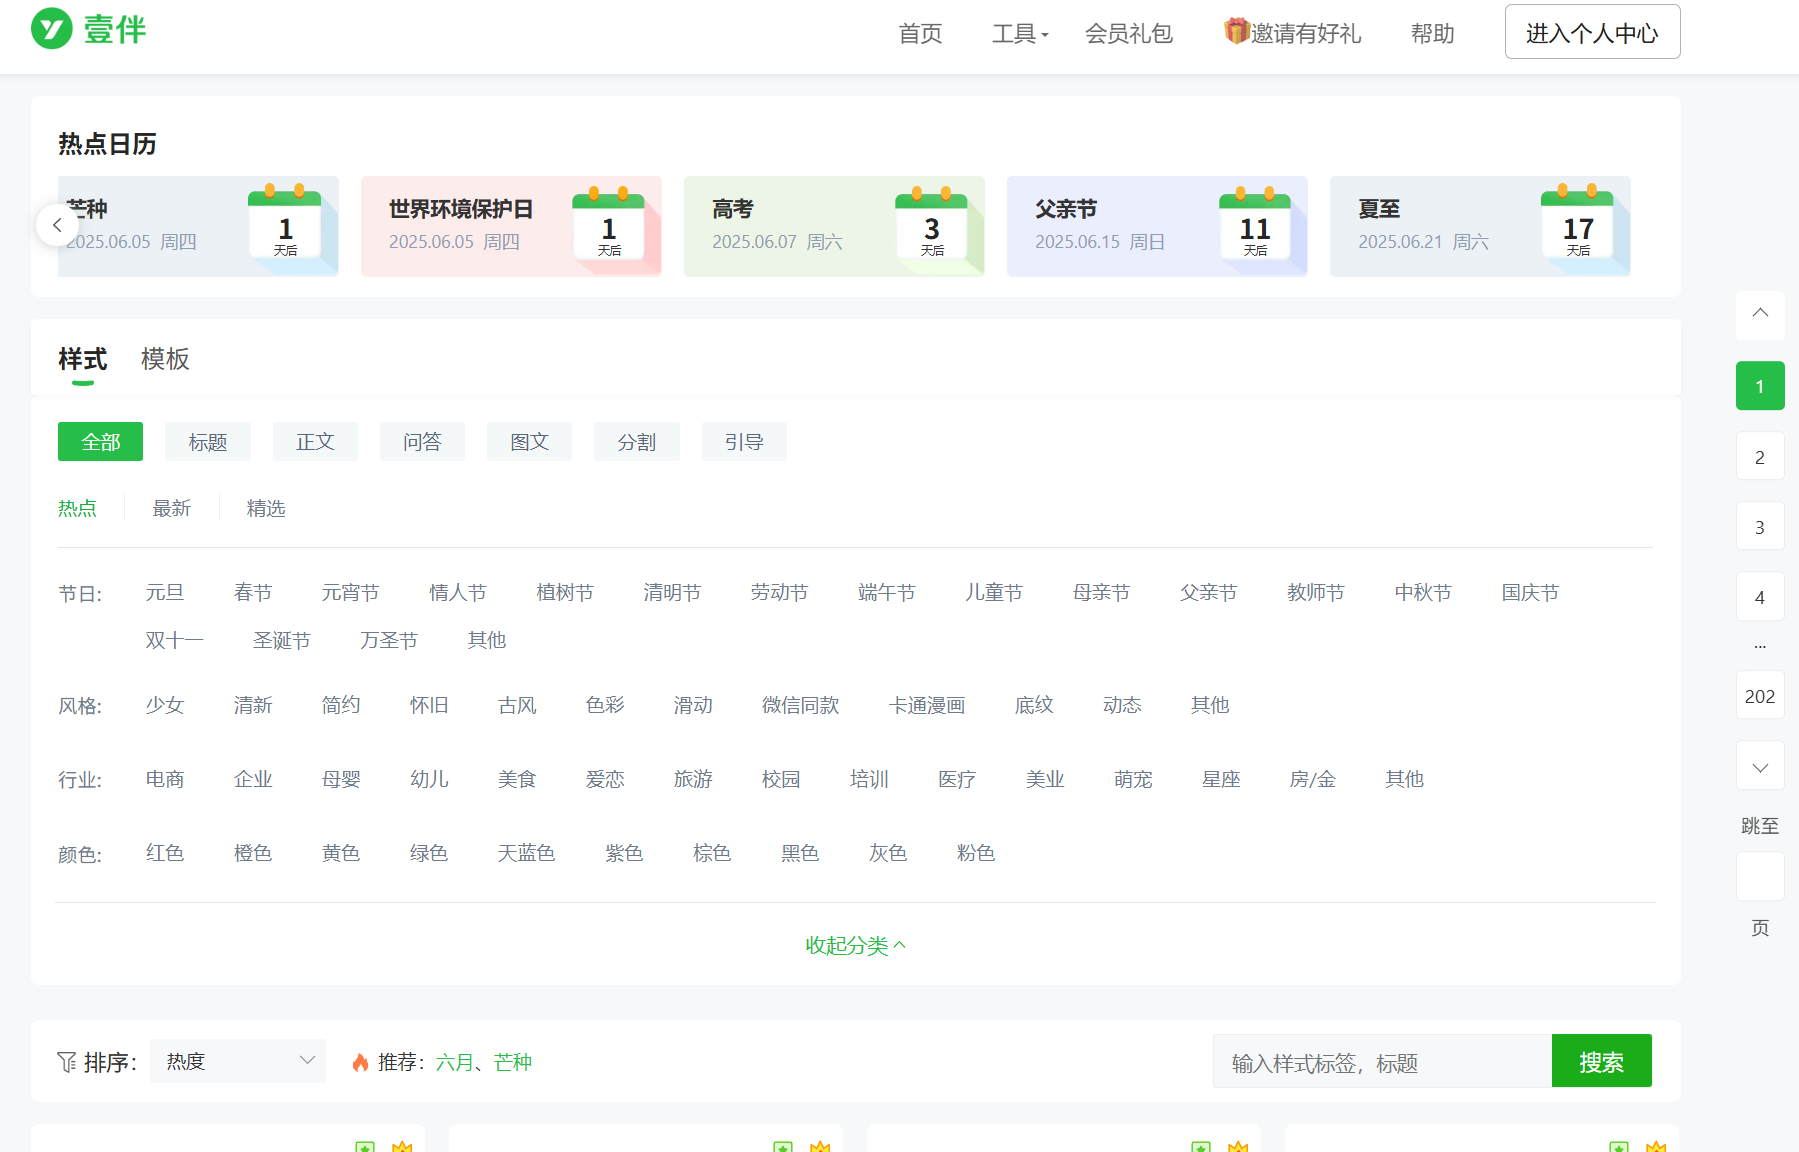Select the 正文 category filter
Image resolution: width=1799 pixels, height=1152 pixels.
(315, 442)
